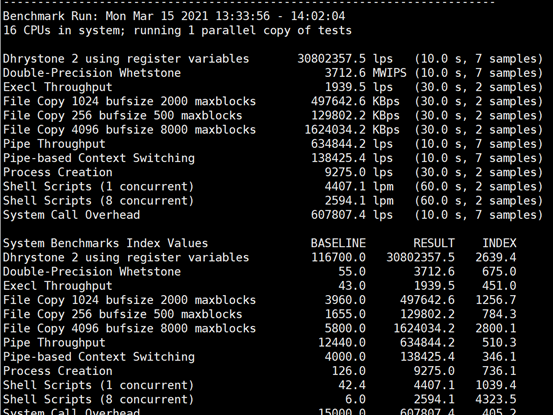
Task: Click Process Creation baseline 126.0
Action: coord(348,371)
